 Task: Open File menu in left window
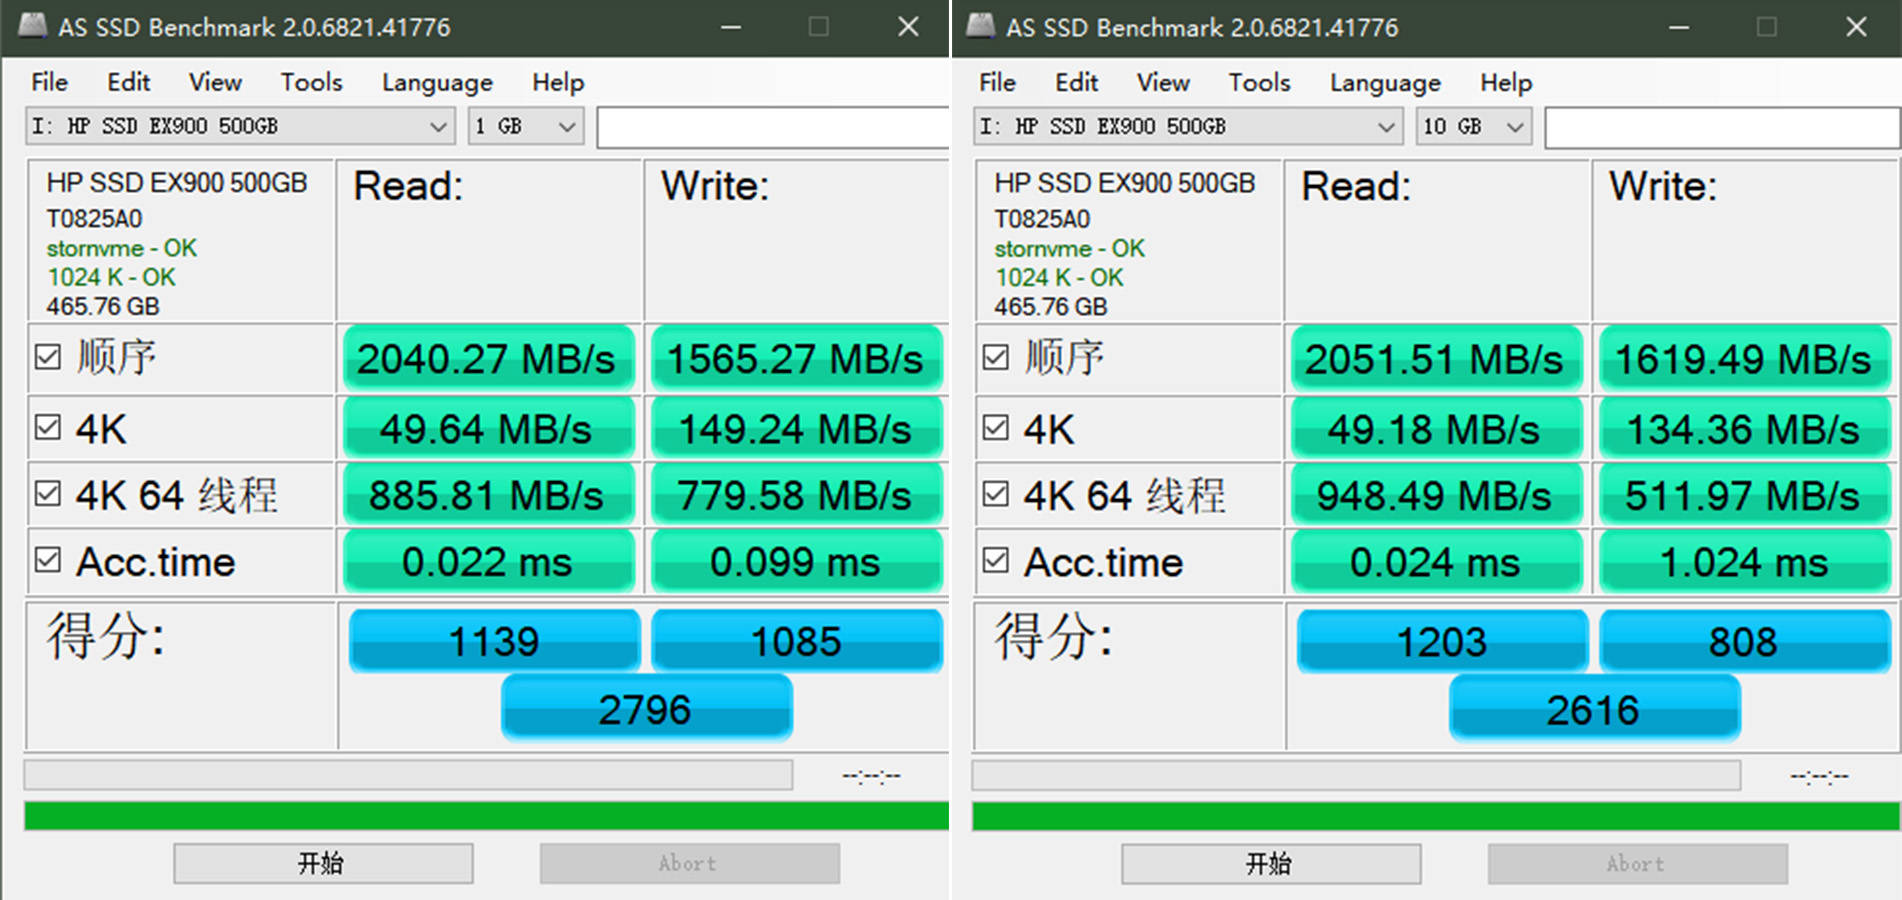click(50, 82)
